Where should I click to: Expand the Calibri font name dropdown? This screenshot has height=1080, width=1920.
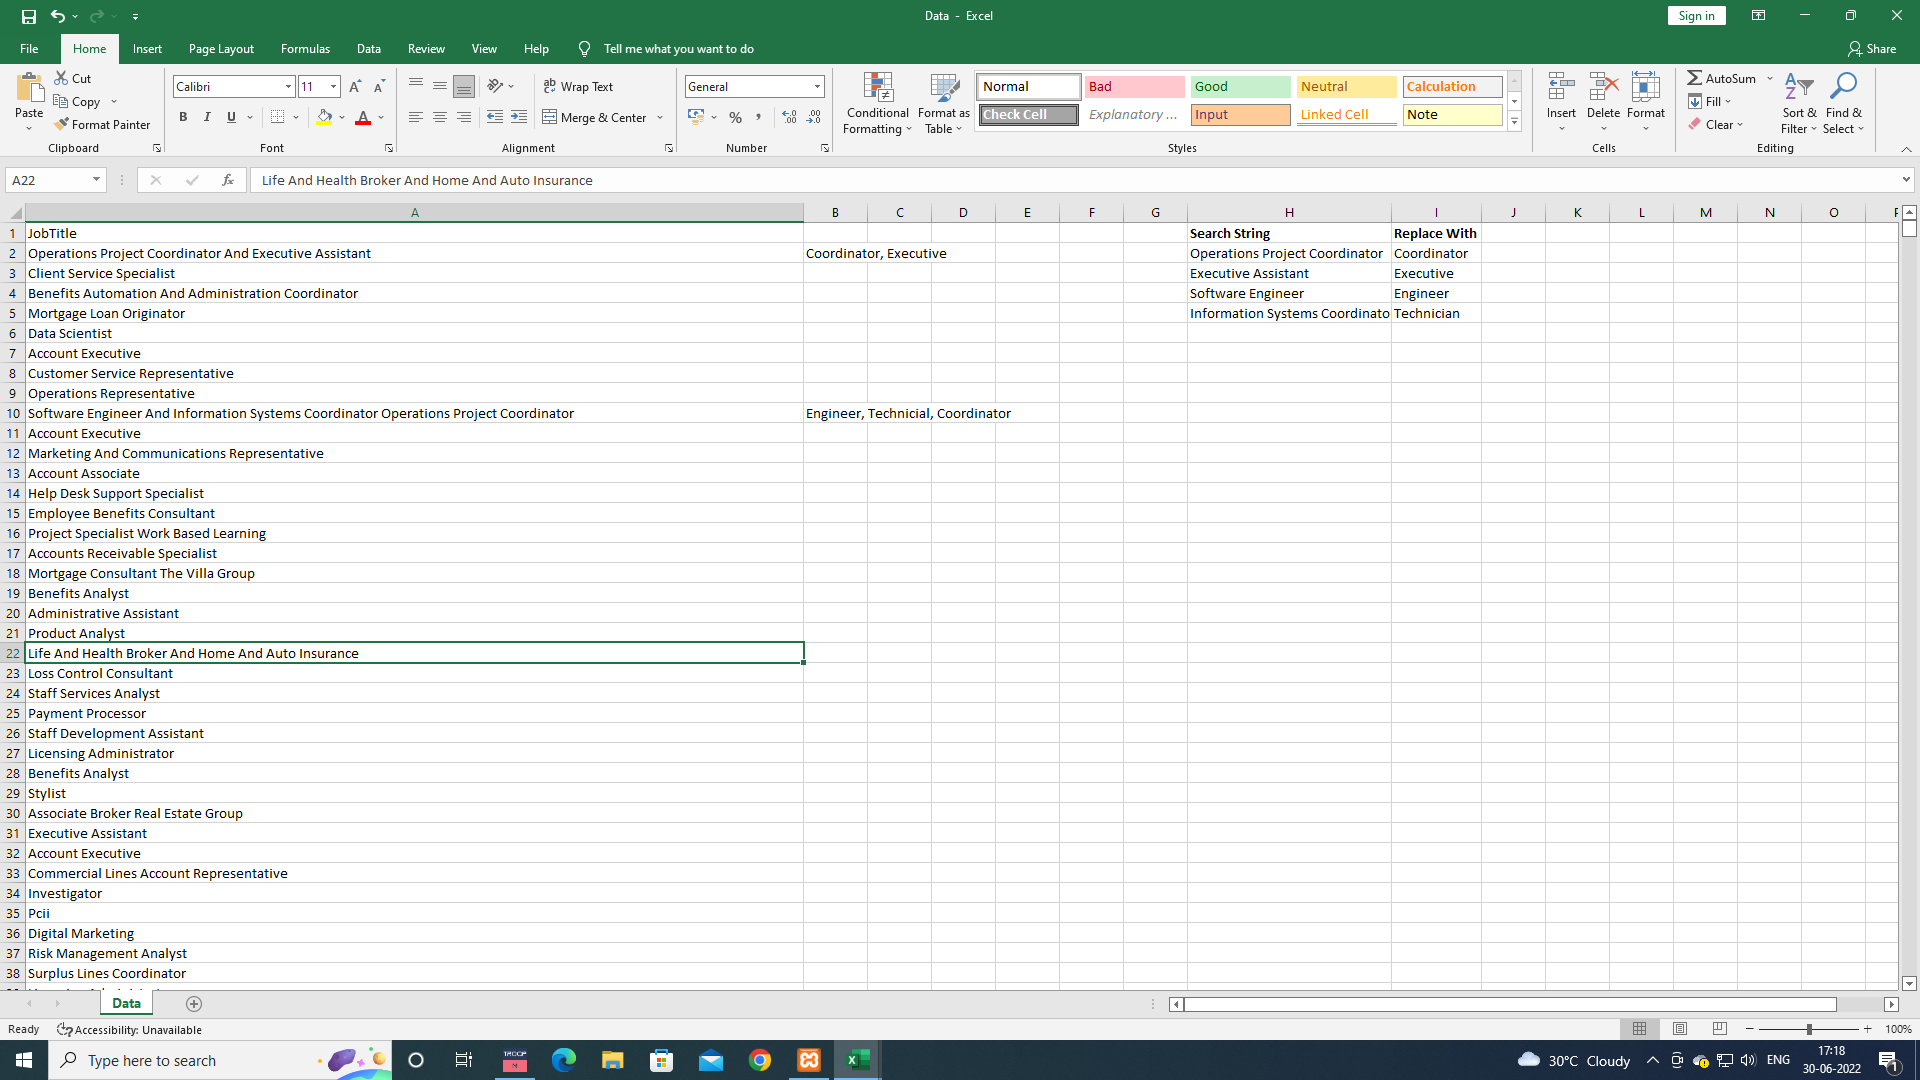289,87
